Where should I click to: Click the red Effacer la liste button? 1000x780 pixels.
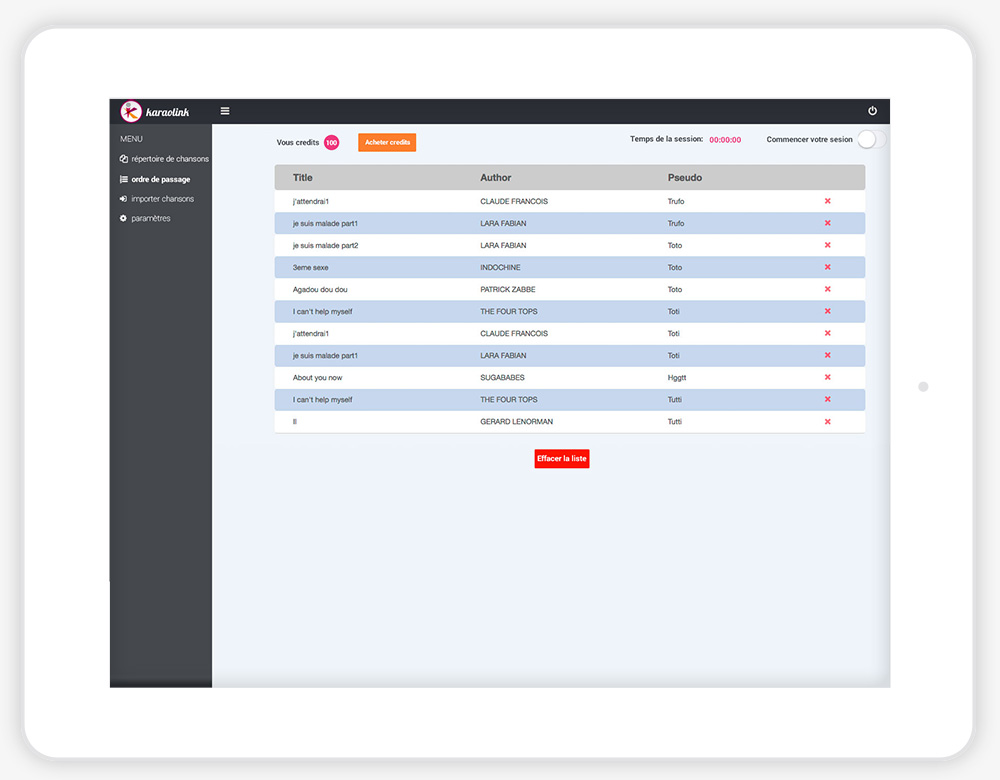click(x=562, y=459)
